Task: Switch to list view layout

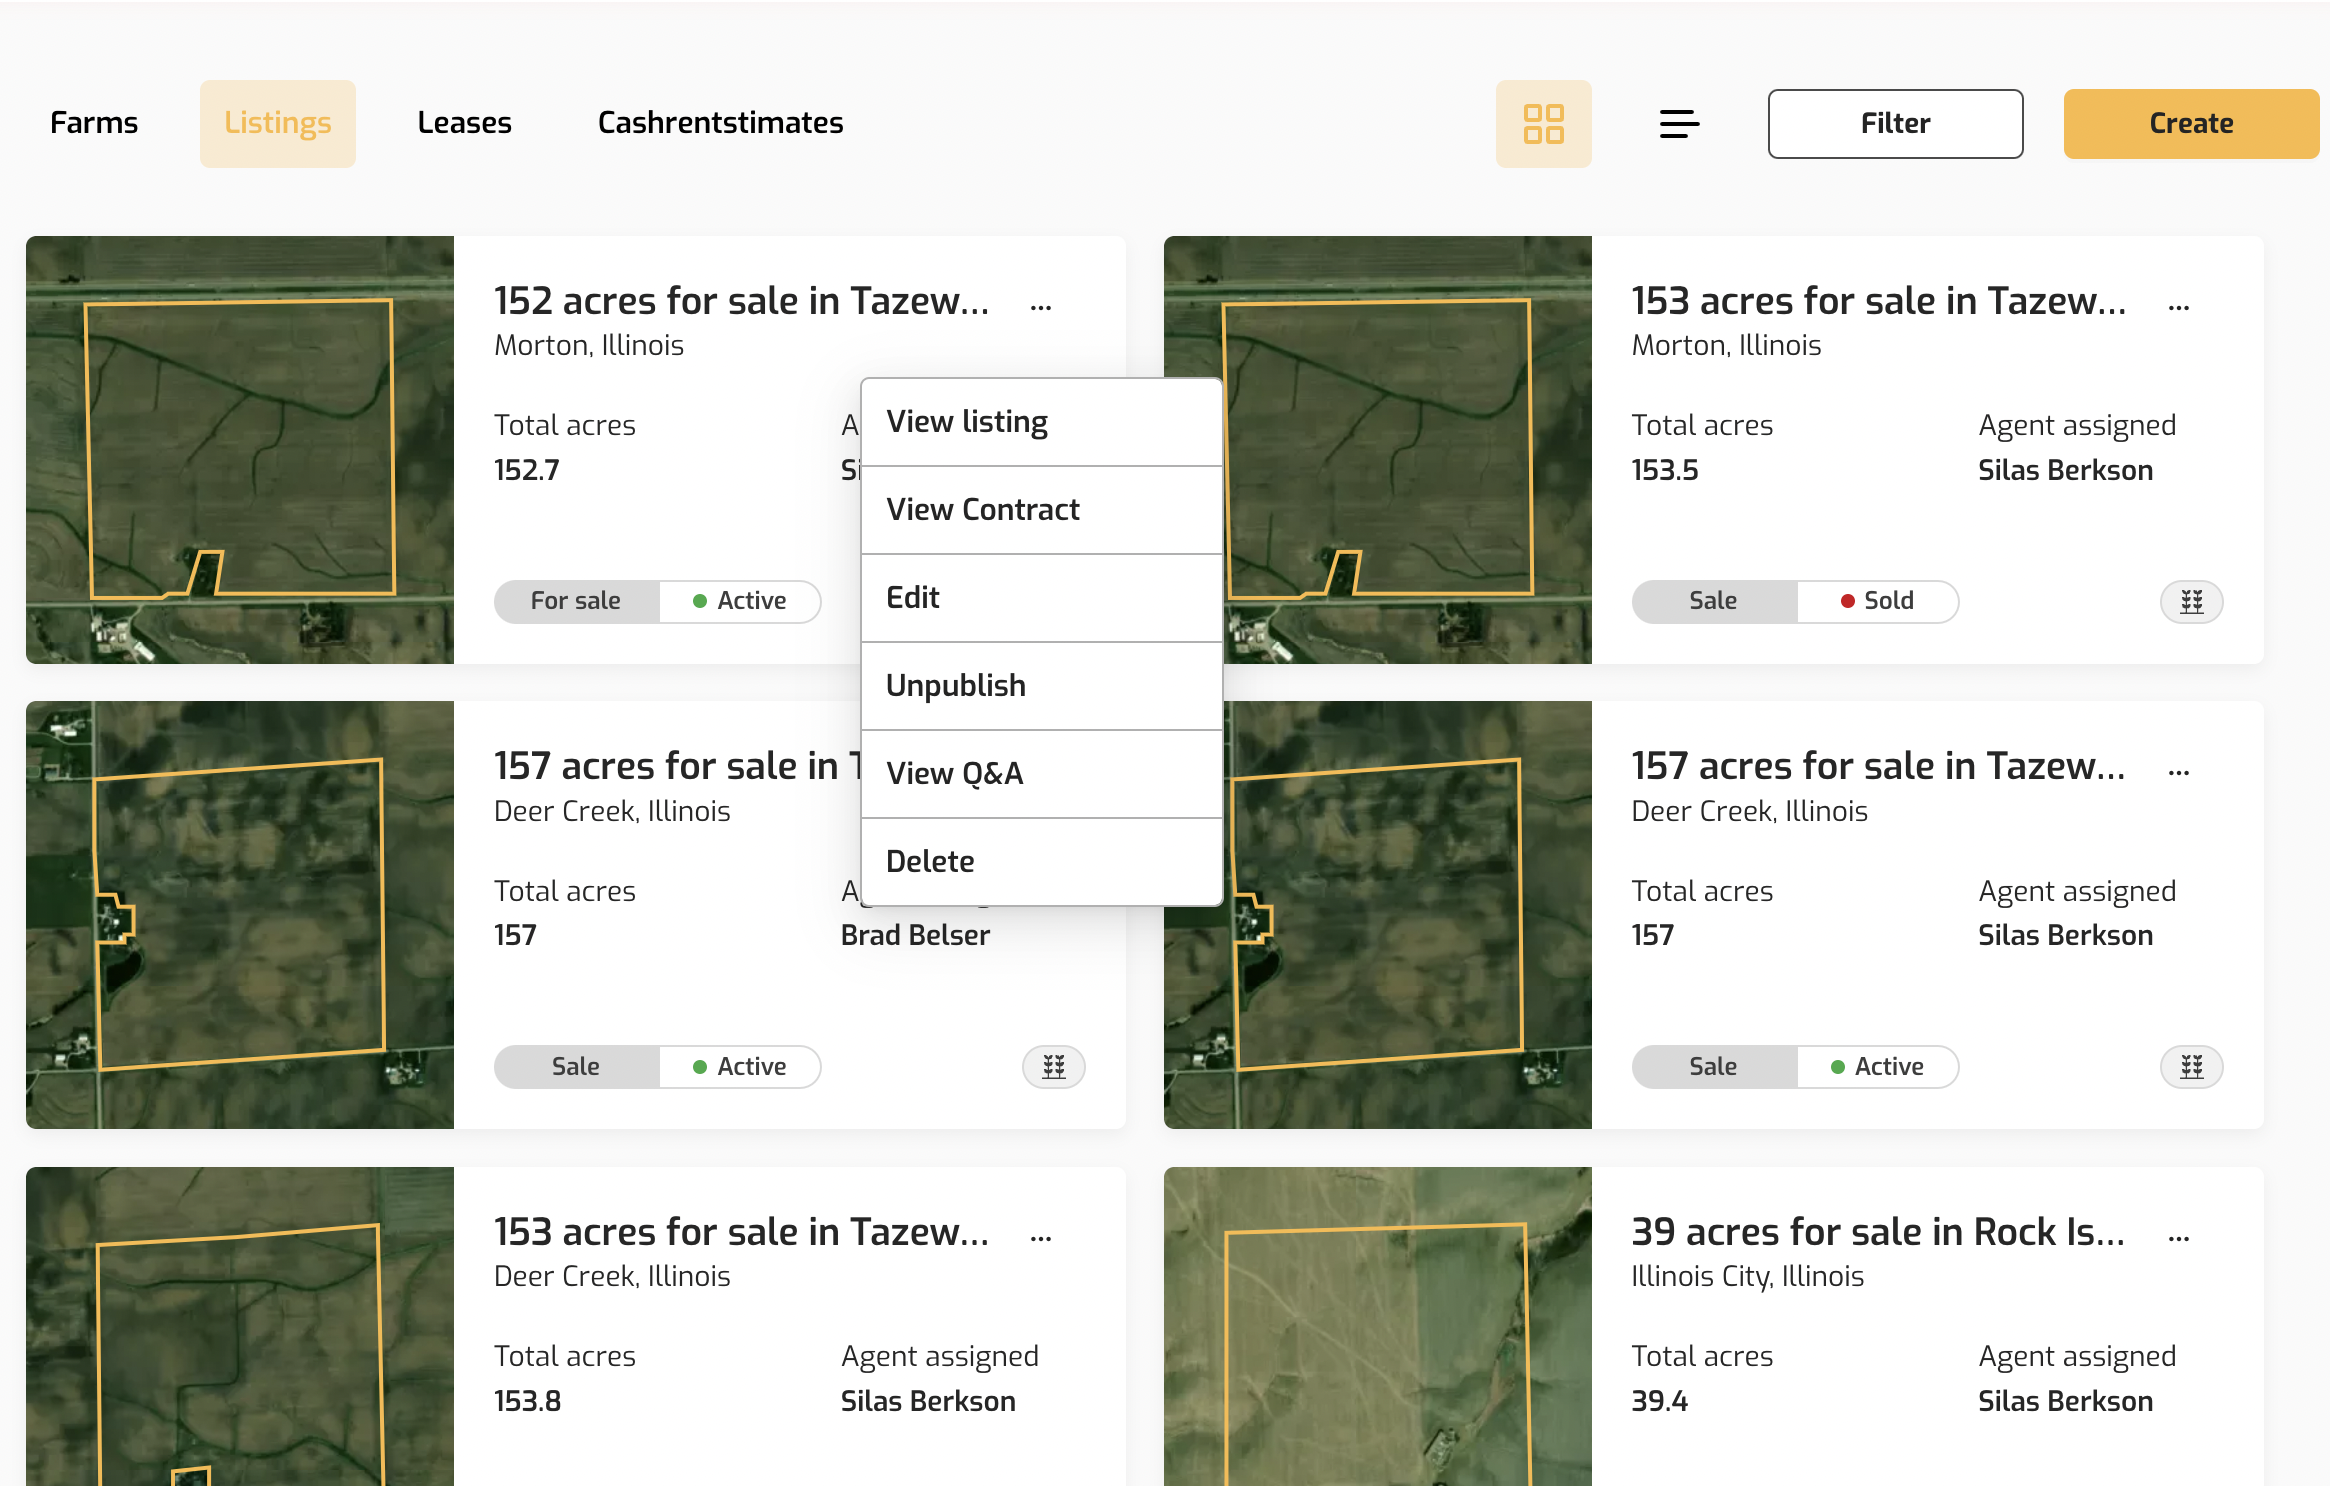Action: click(1679, 124)
